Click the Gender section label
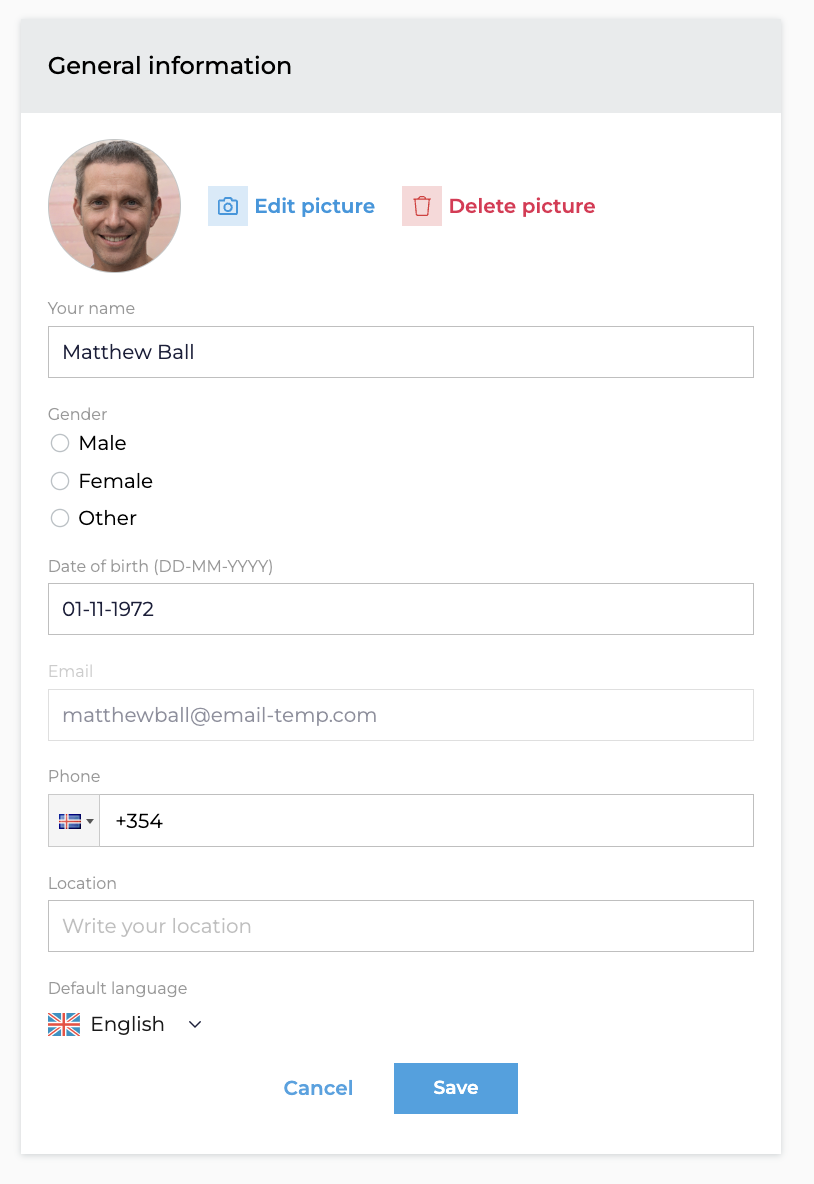This screenshot has height=1184, width=814. [77, 414]
